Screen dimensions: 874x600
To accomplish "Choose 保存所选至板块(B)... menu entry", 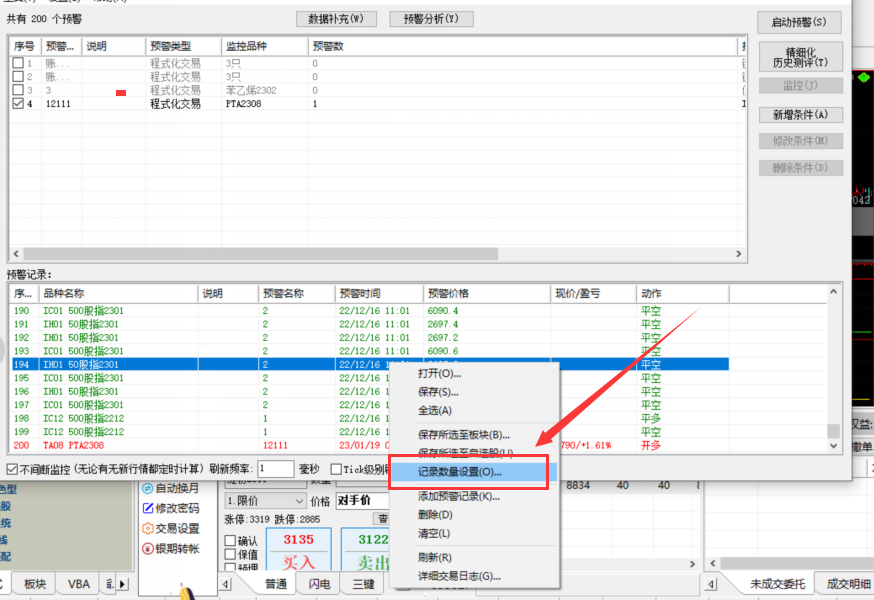I will (x=464, y=435).
